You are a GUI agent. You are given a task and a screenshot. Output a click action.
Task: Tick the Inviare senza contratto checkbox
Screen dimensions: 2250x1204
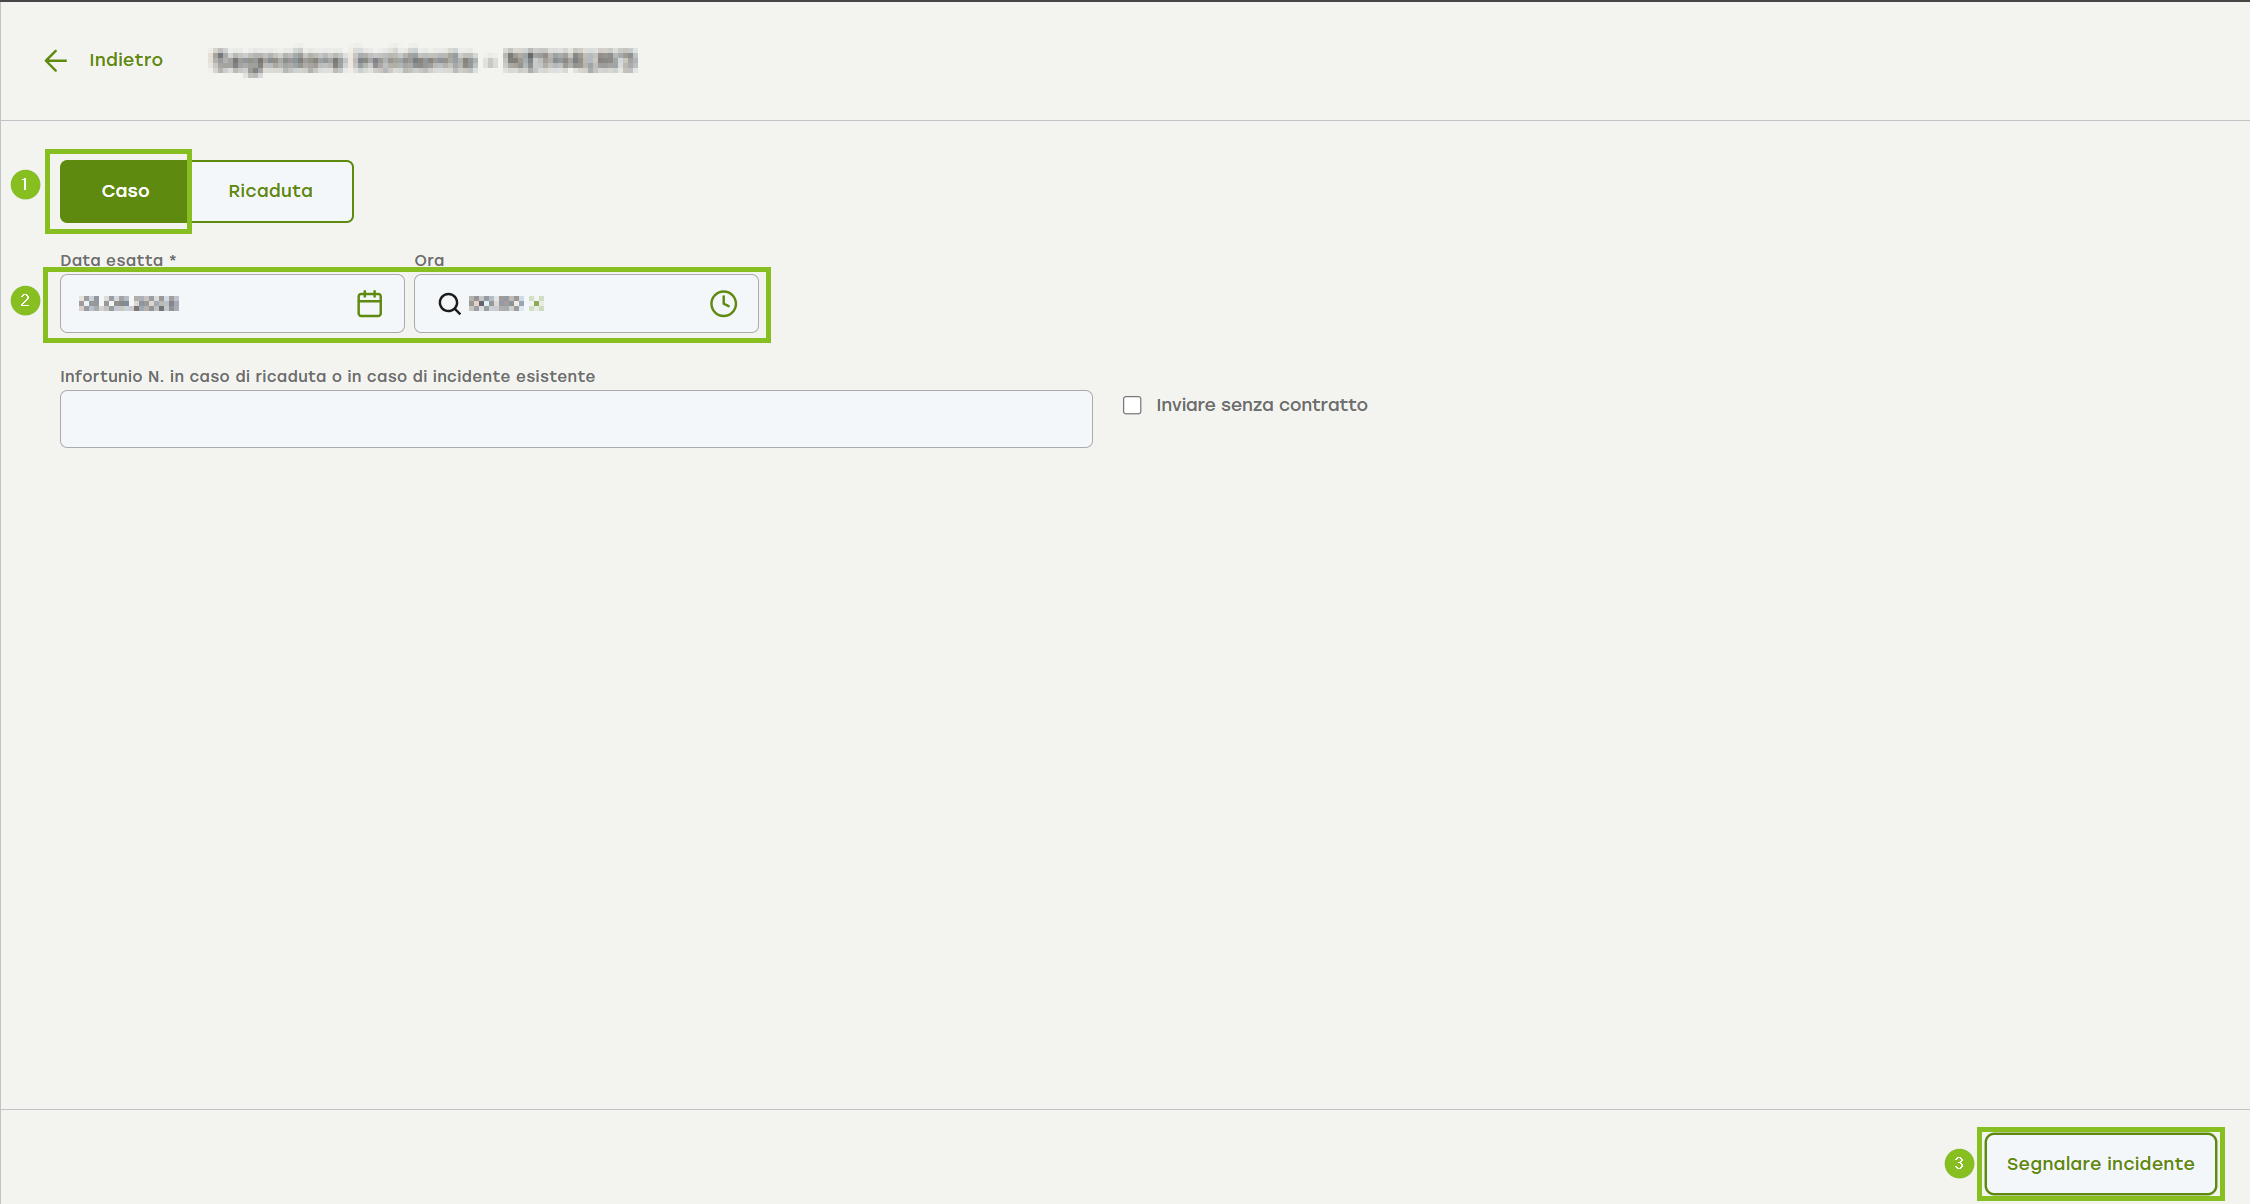tap(1132, 405)
